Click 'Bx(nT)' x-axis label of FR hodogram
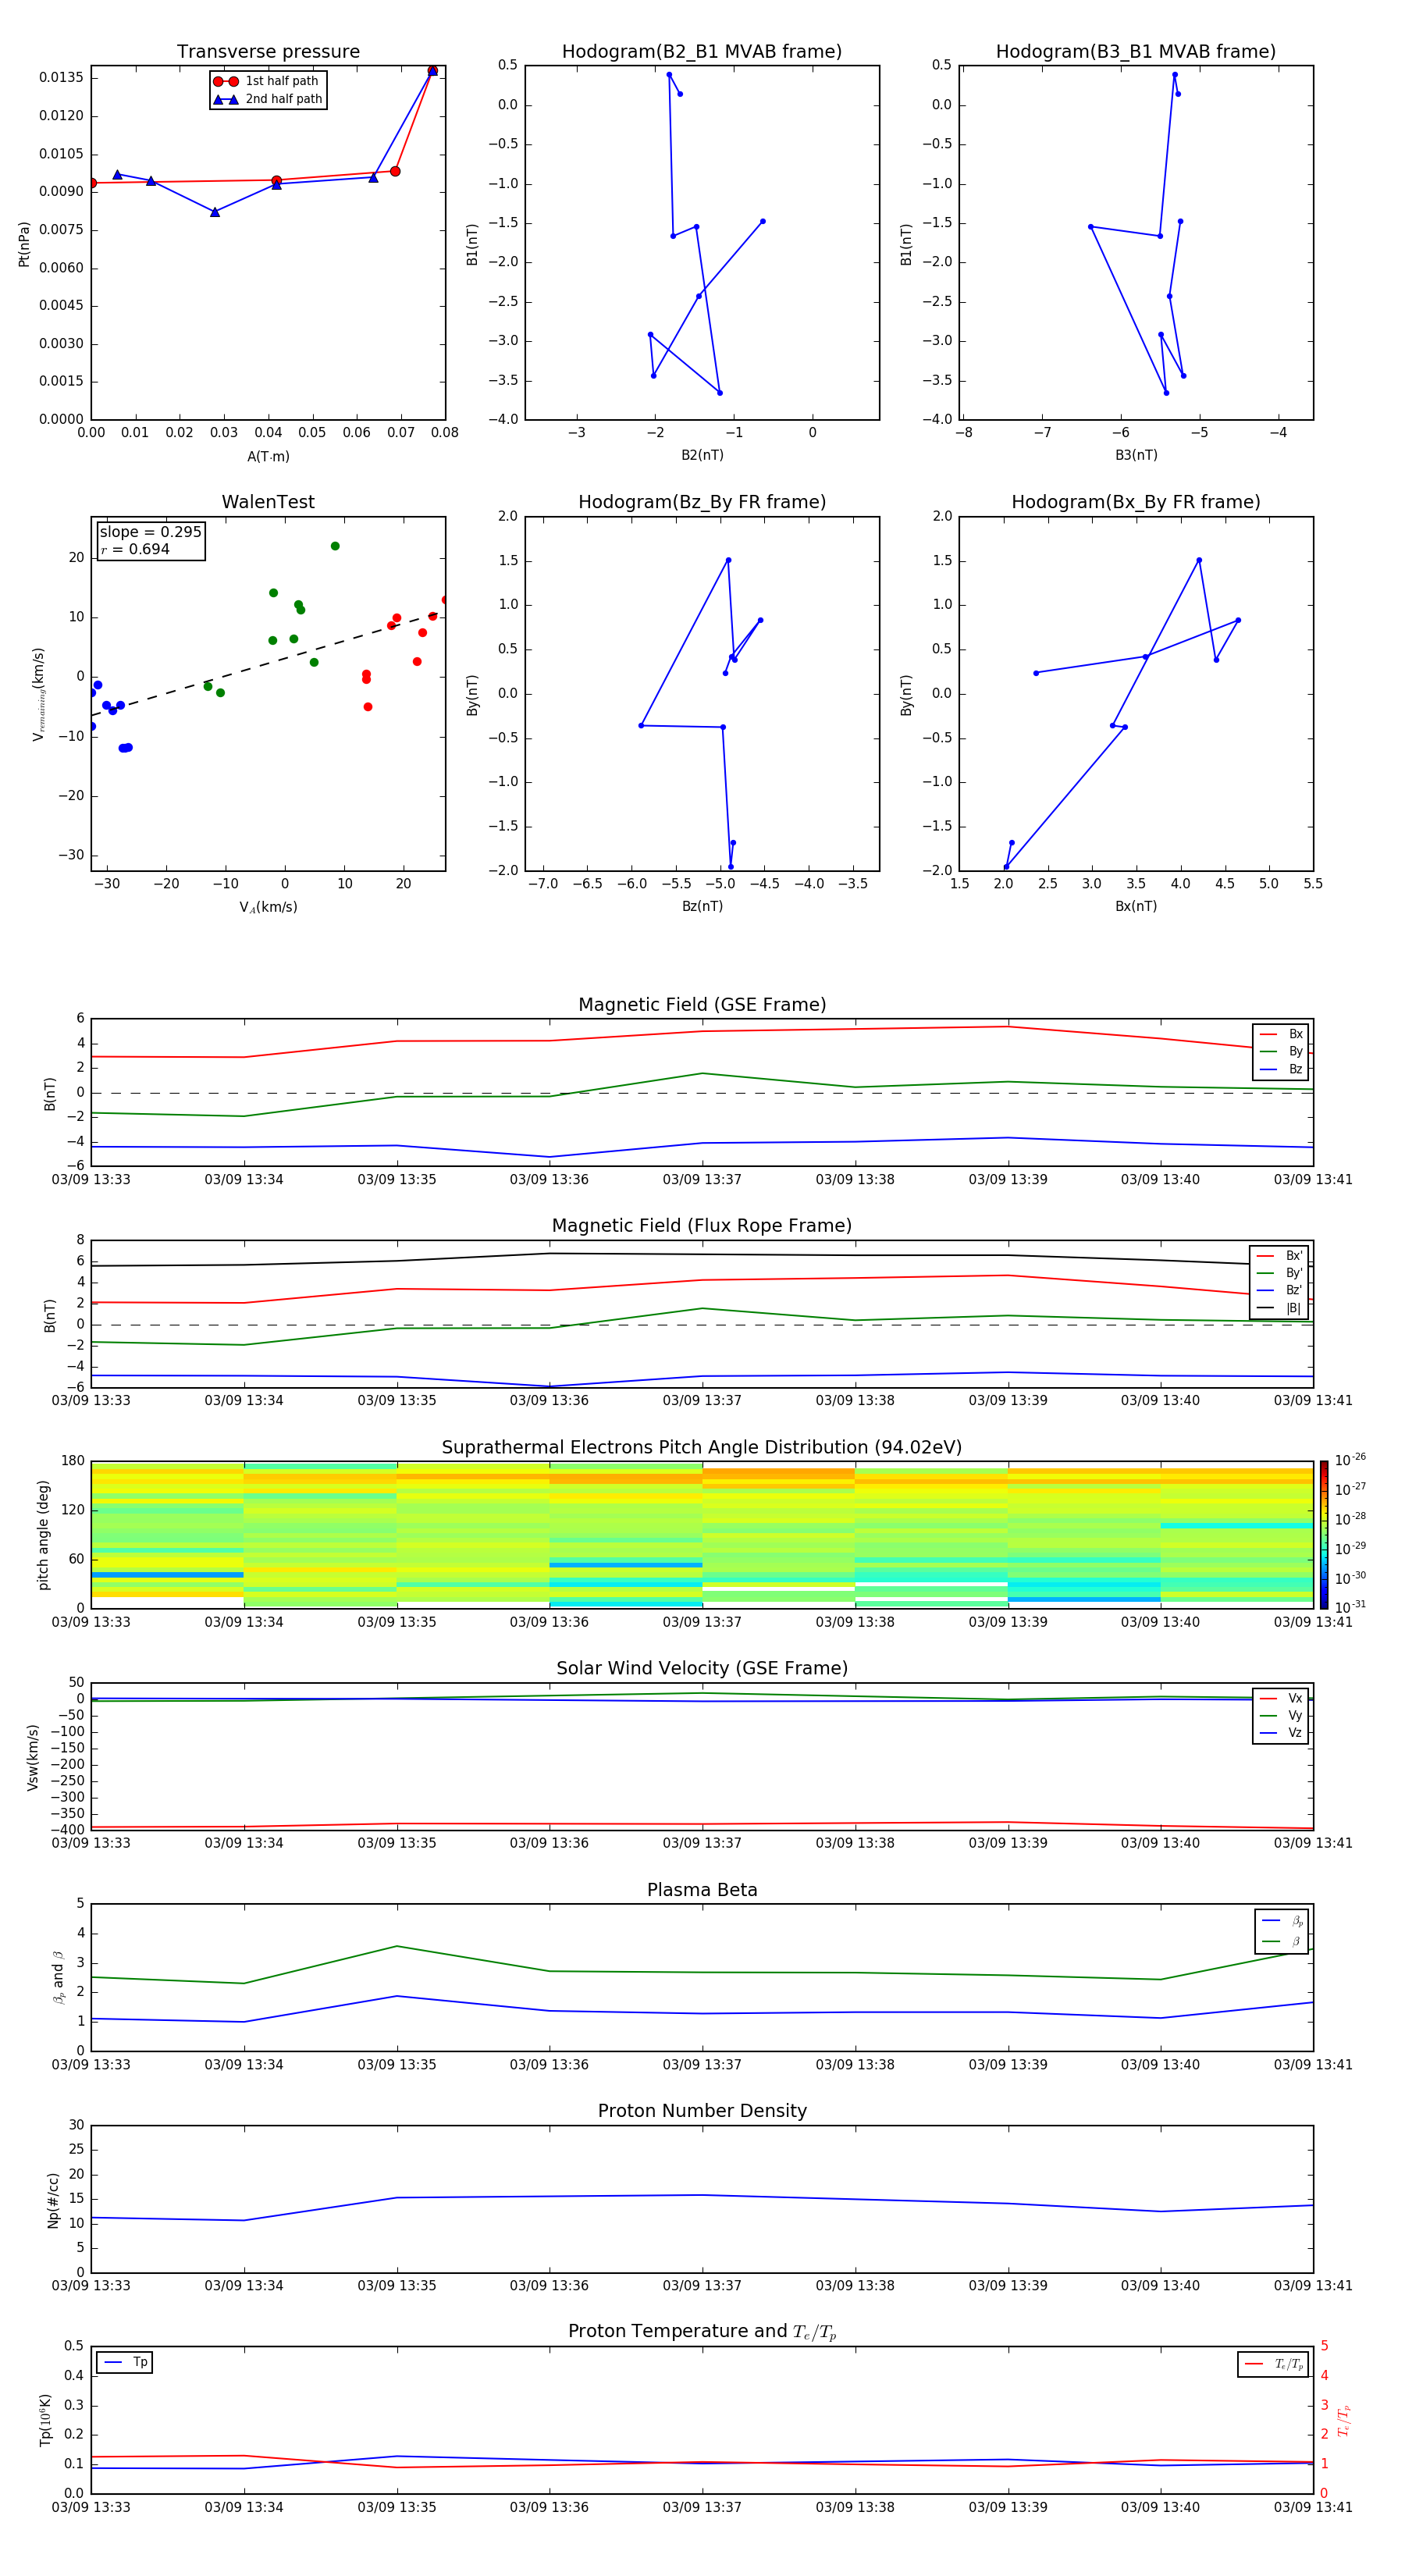This screenshot has width=1405, height=2576. point(1136,907)
